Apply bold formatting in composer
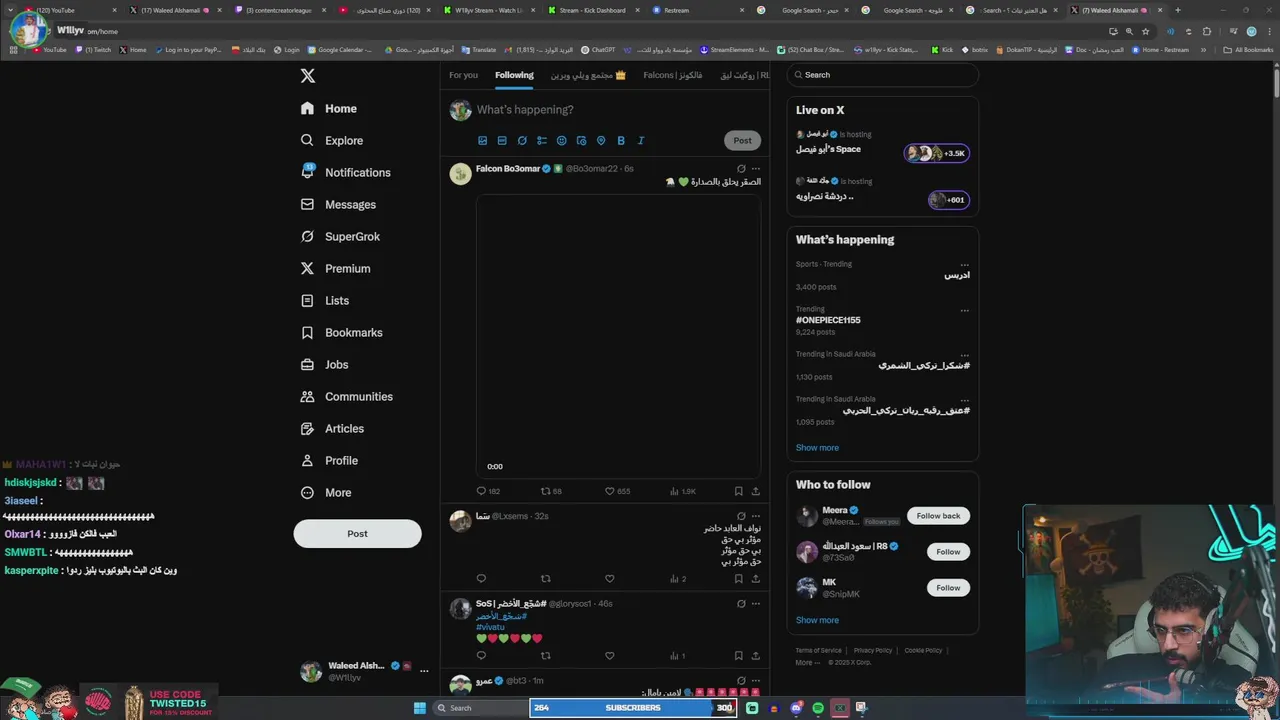The width and height of the screenshot is (1280, 720). 621,141
